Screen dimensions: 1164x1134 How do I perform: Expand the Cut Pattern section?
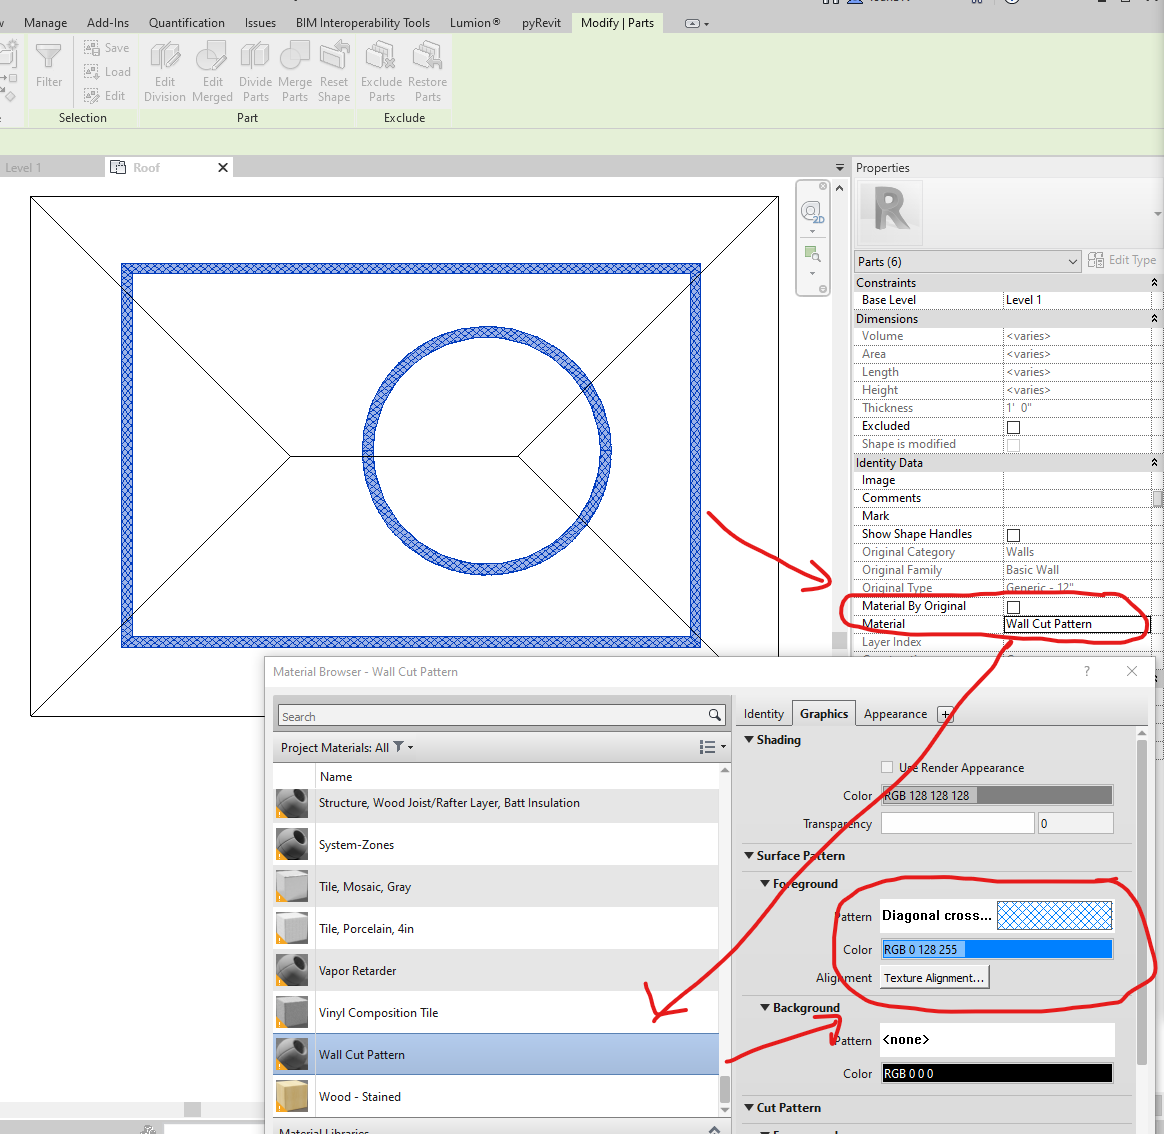[749, 1107]
